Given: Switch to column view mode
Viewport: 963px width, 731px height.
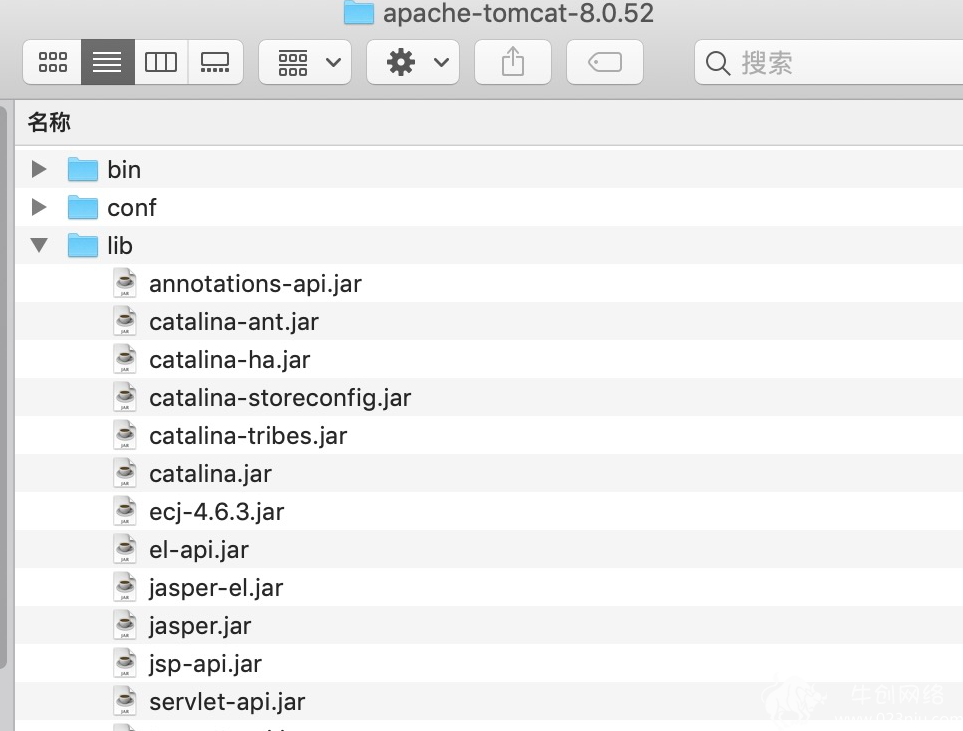Looking at the screenshot, I should coord(161,62).
